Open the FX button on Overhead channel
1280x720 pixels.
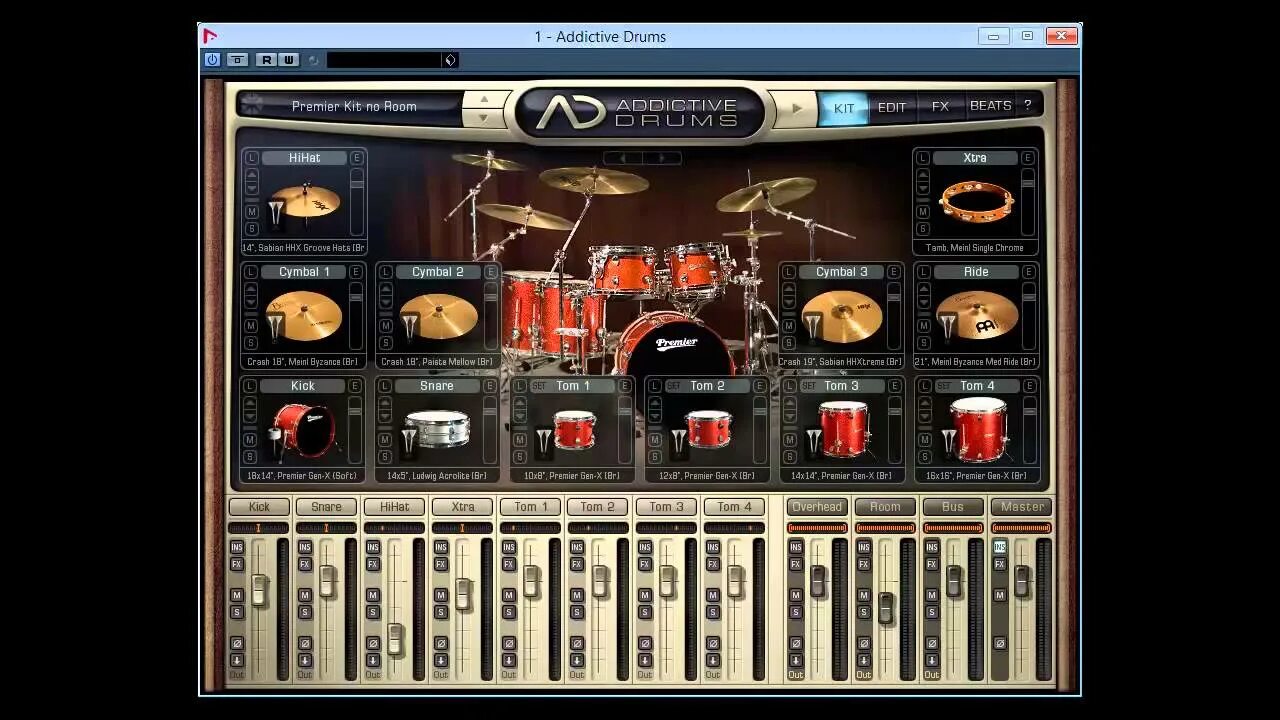(x=796, y=564)
